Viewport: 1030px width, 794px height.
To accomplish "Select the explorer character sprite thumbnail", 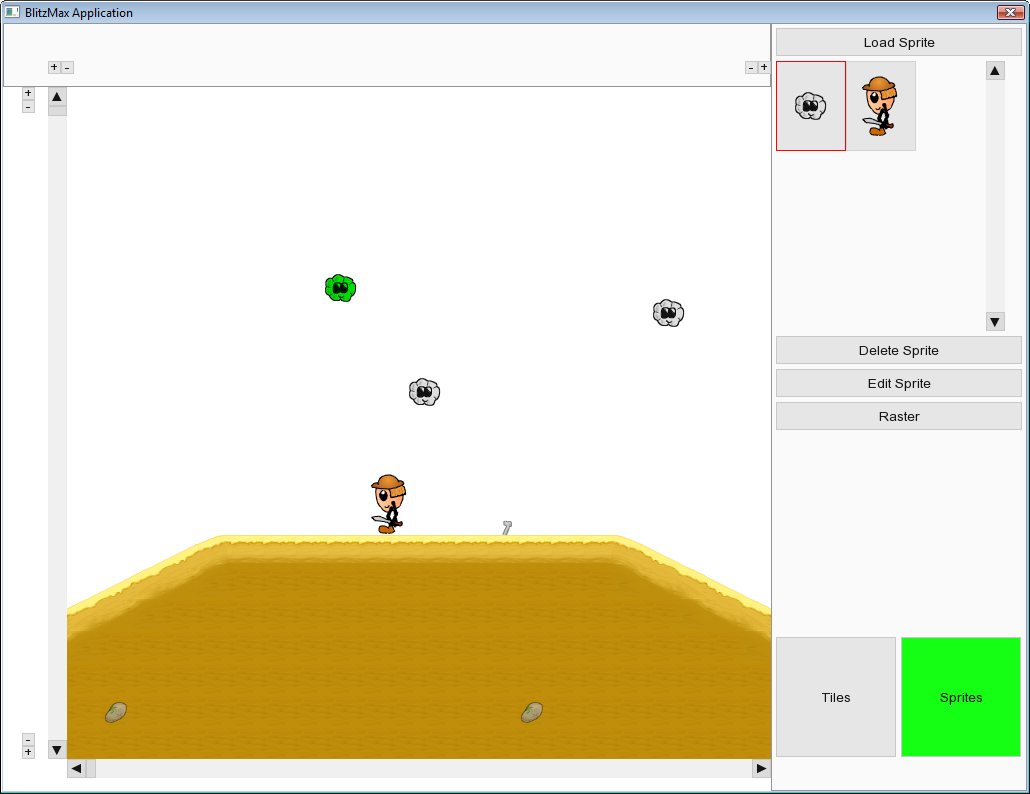I will (x=880, y=106).
